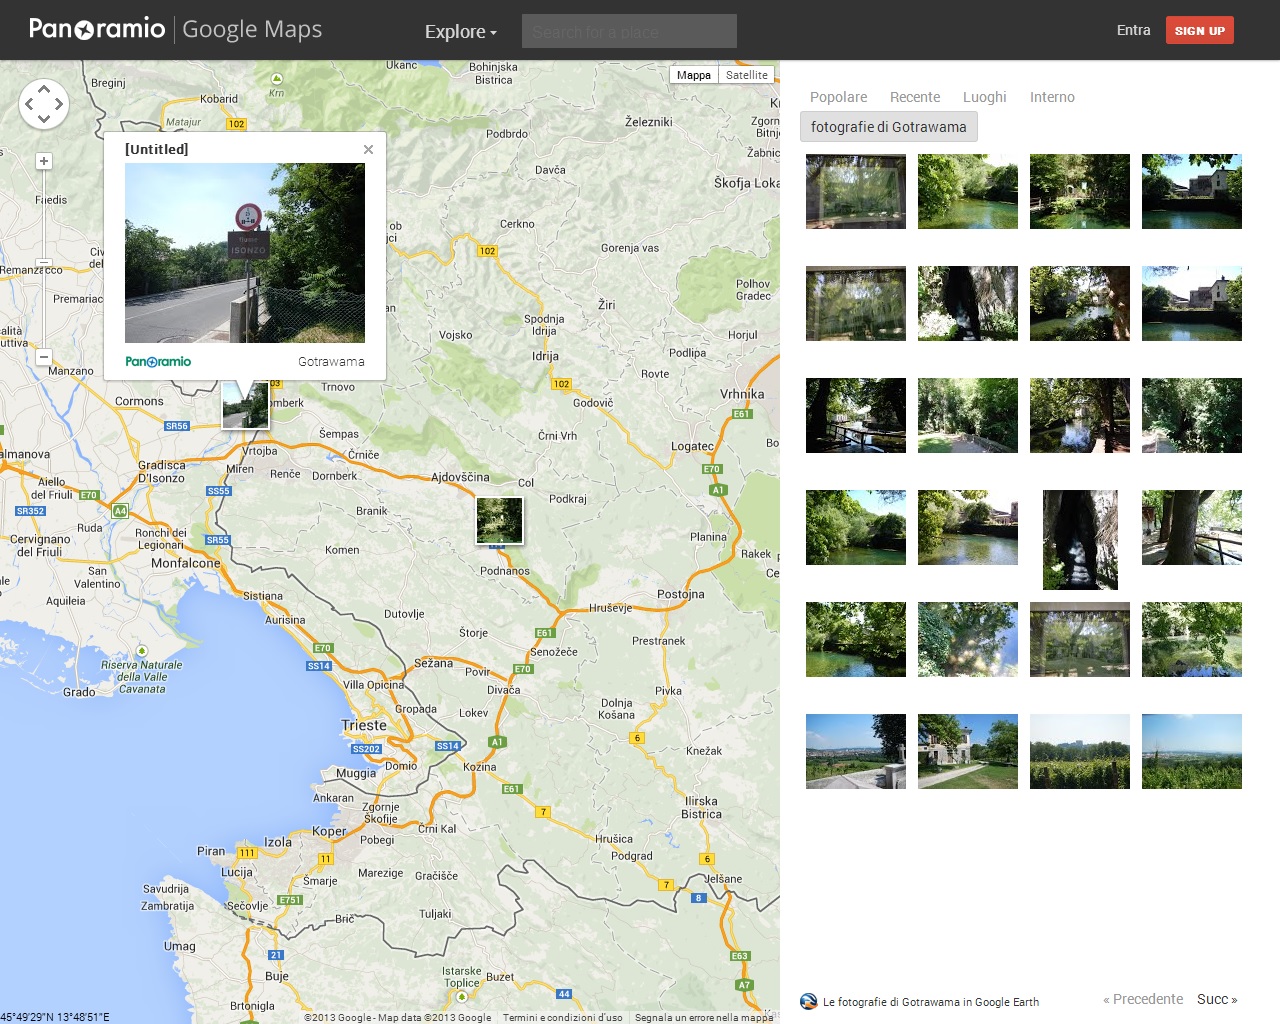
Task: Open Termini e condizioni d'uso link
Action: coord(562,1017)
